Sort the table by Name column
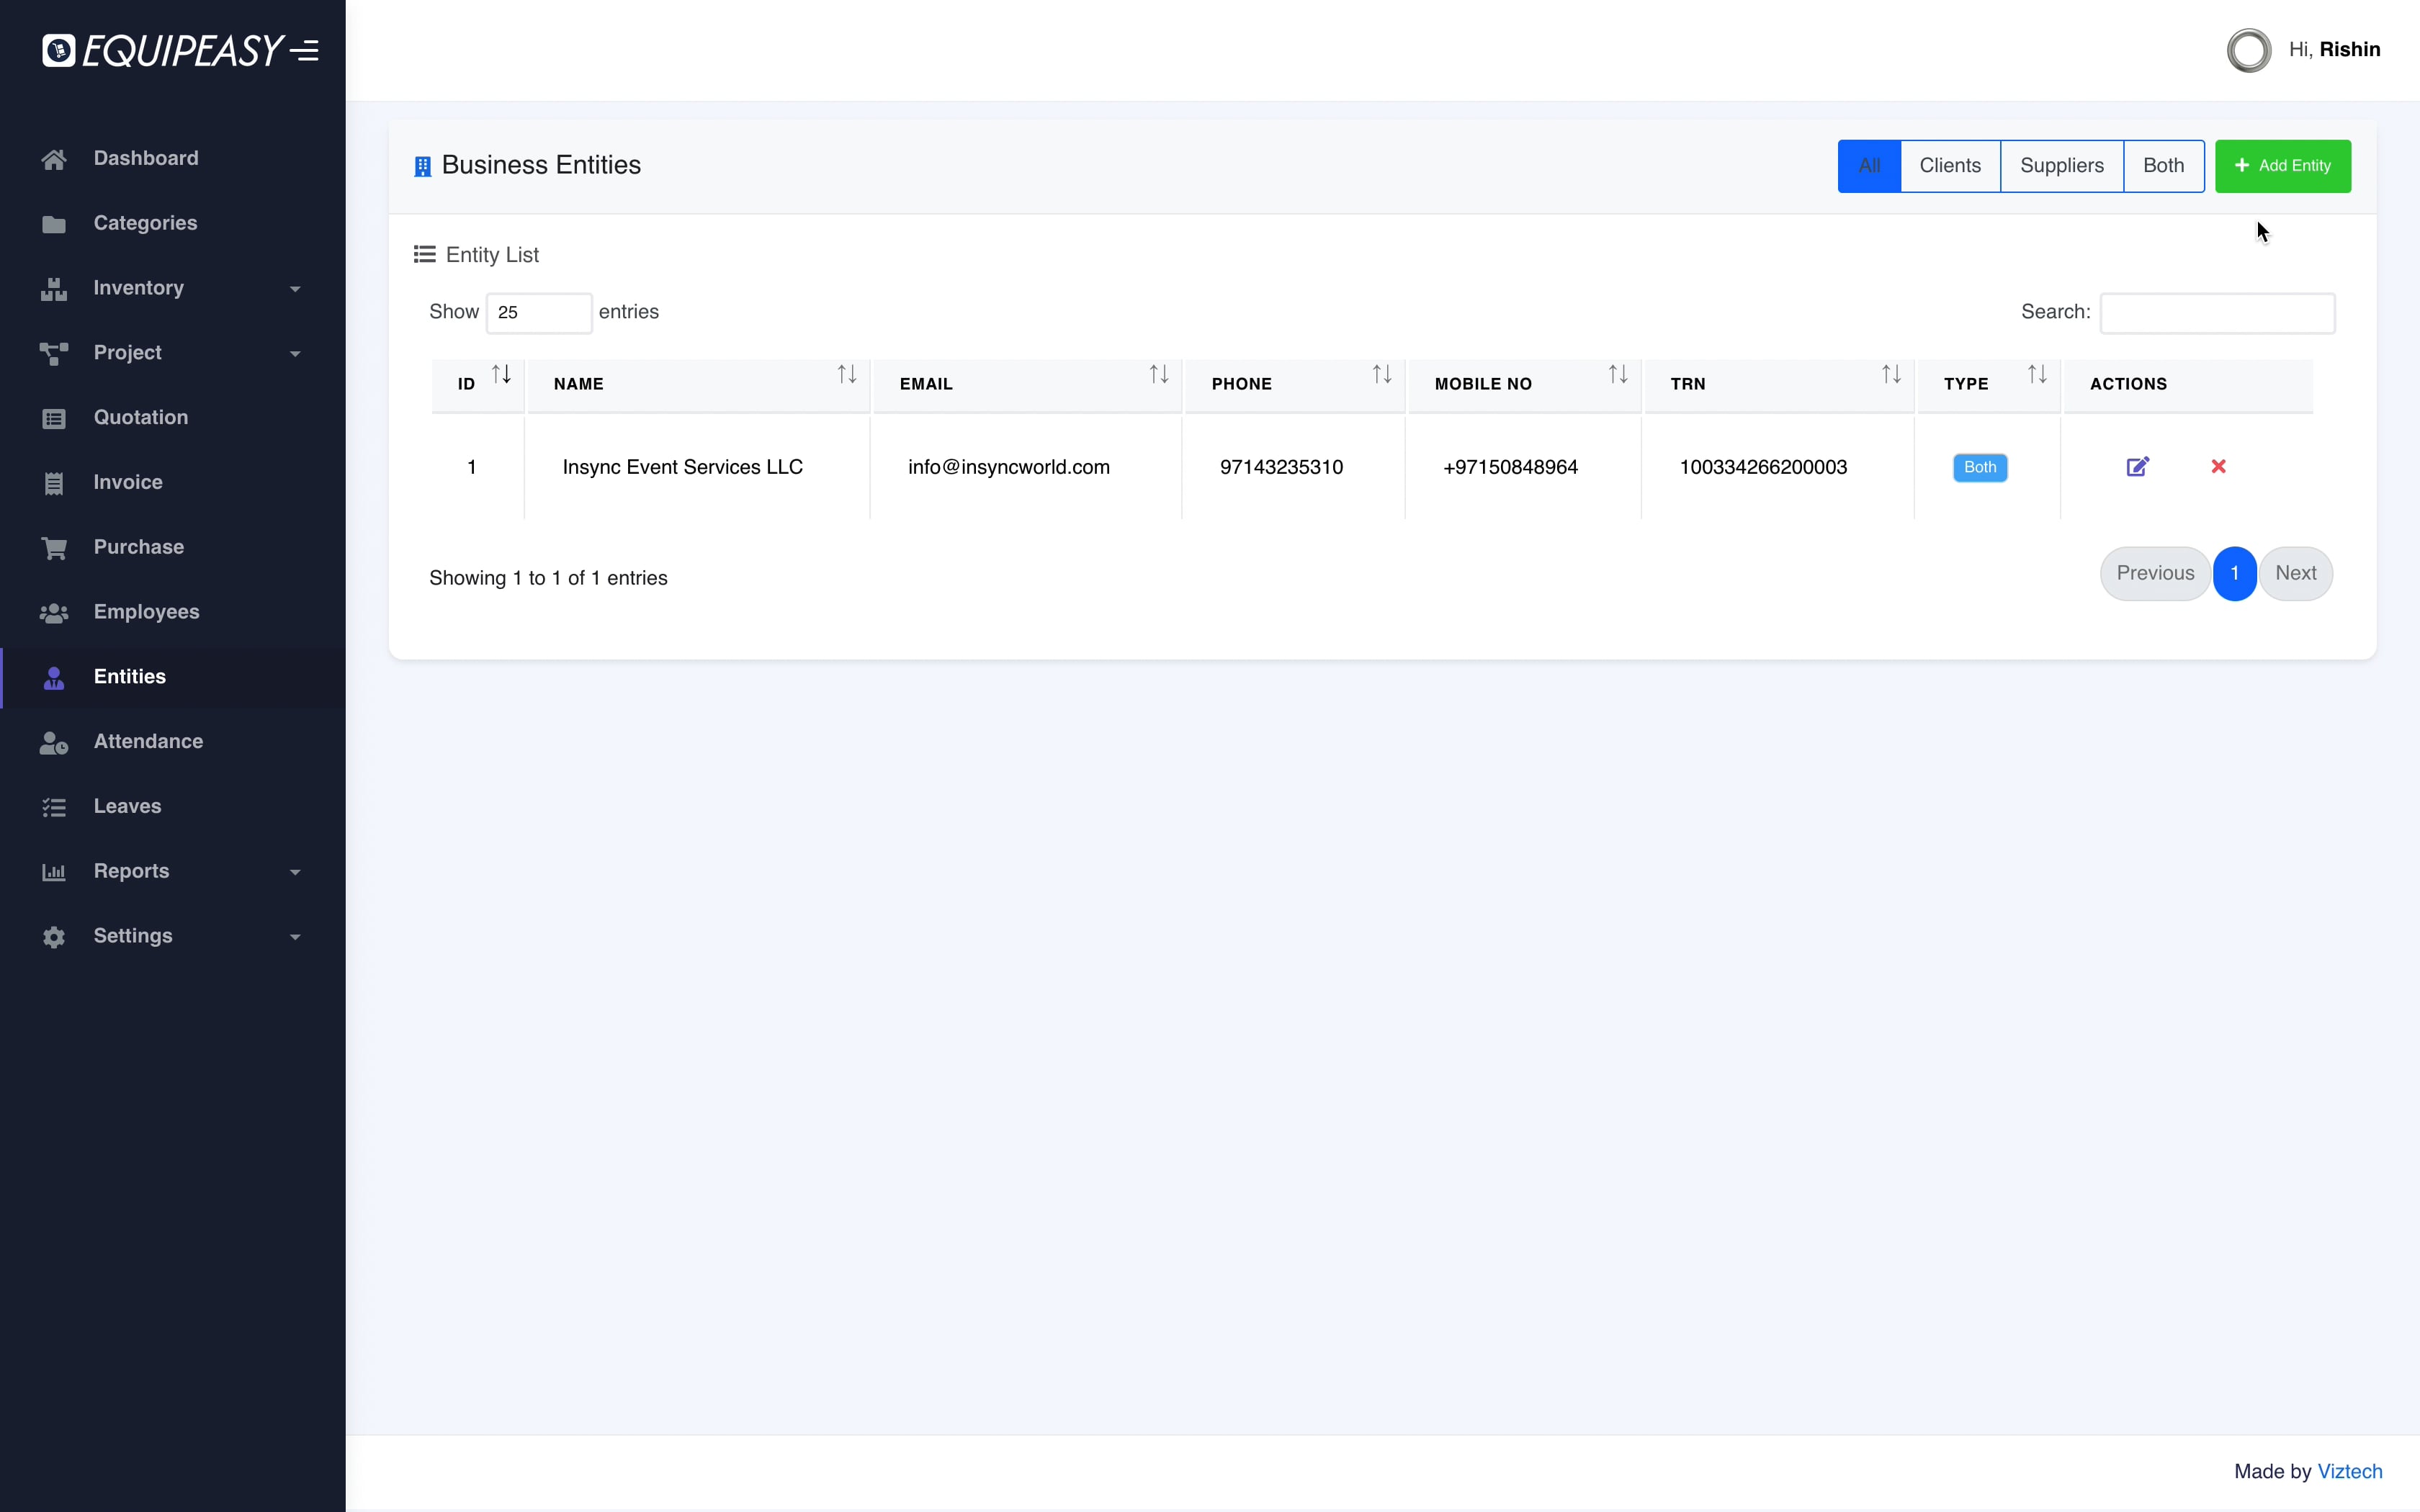Image resolution: width=2420 pixels, height=1512 pixels. 698,385
